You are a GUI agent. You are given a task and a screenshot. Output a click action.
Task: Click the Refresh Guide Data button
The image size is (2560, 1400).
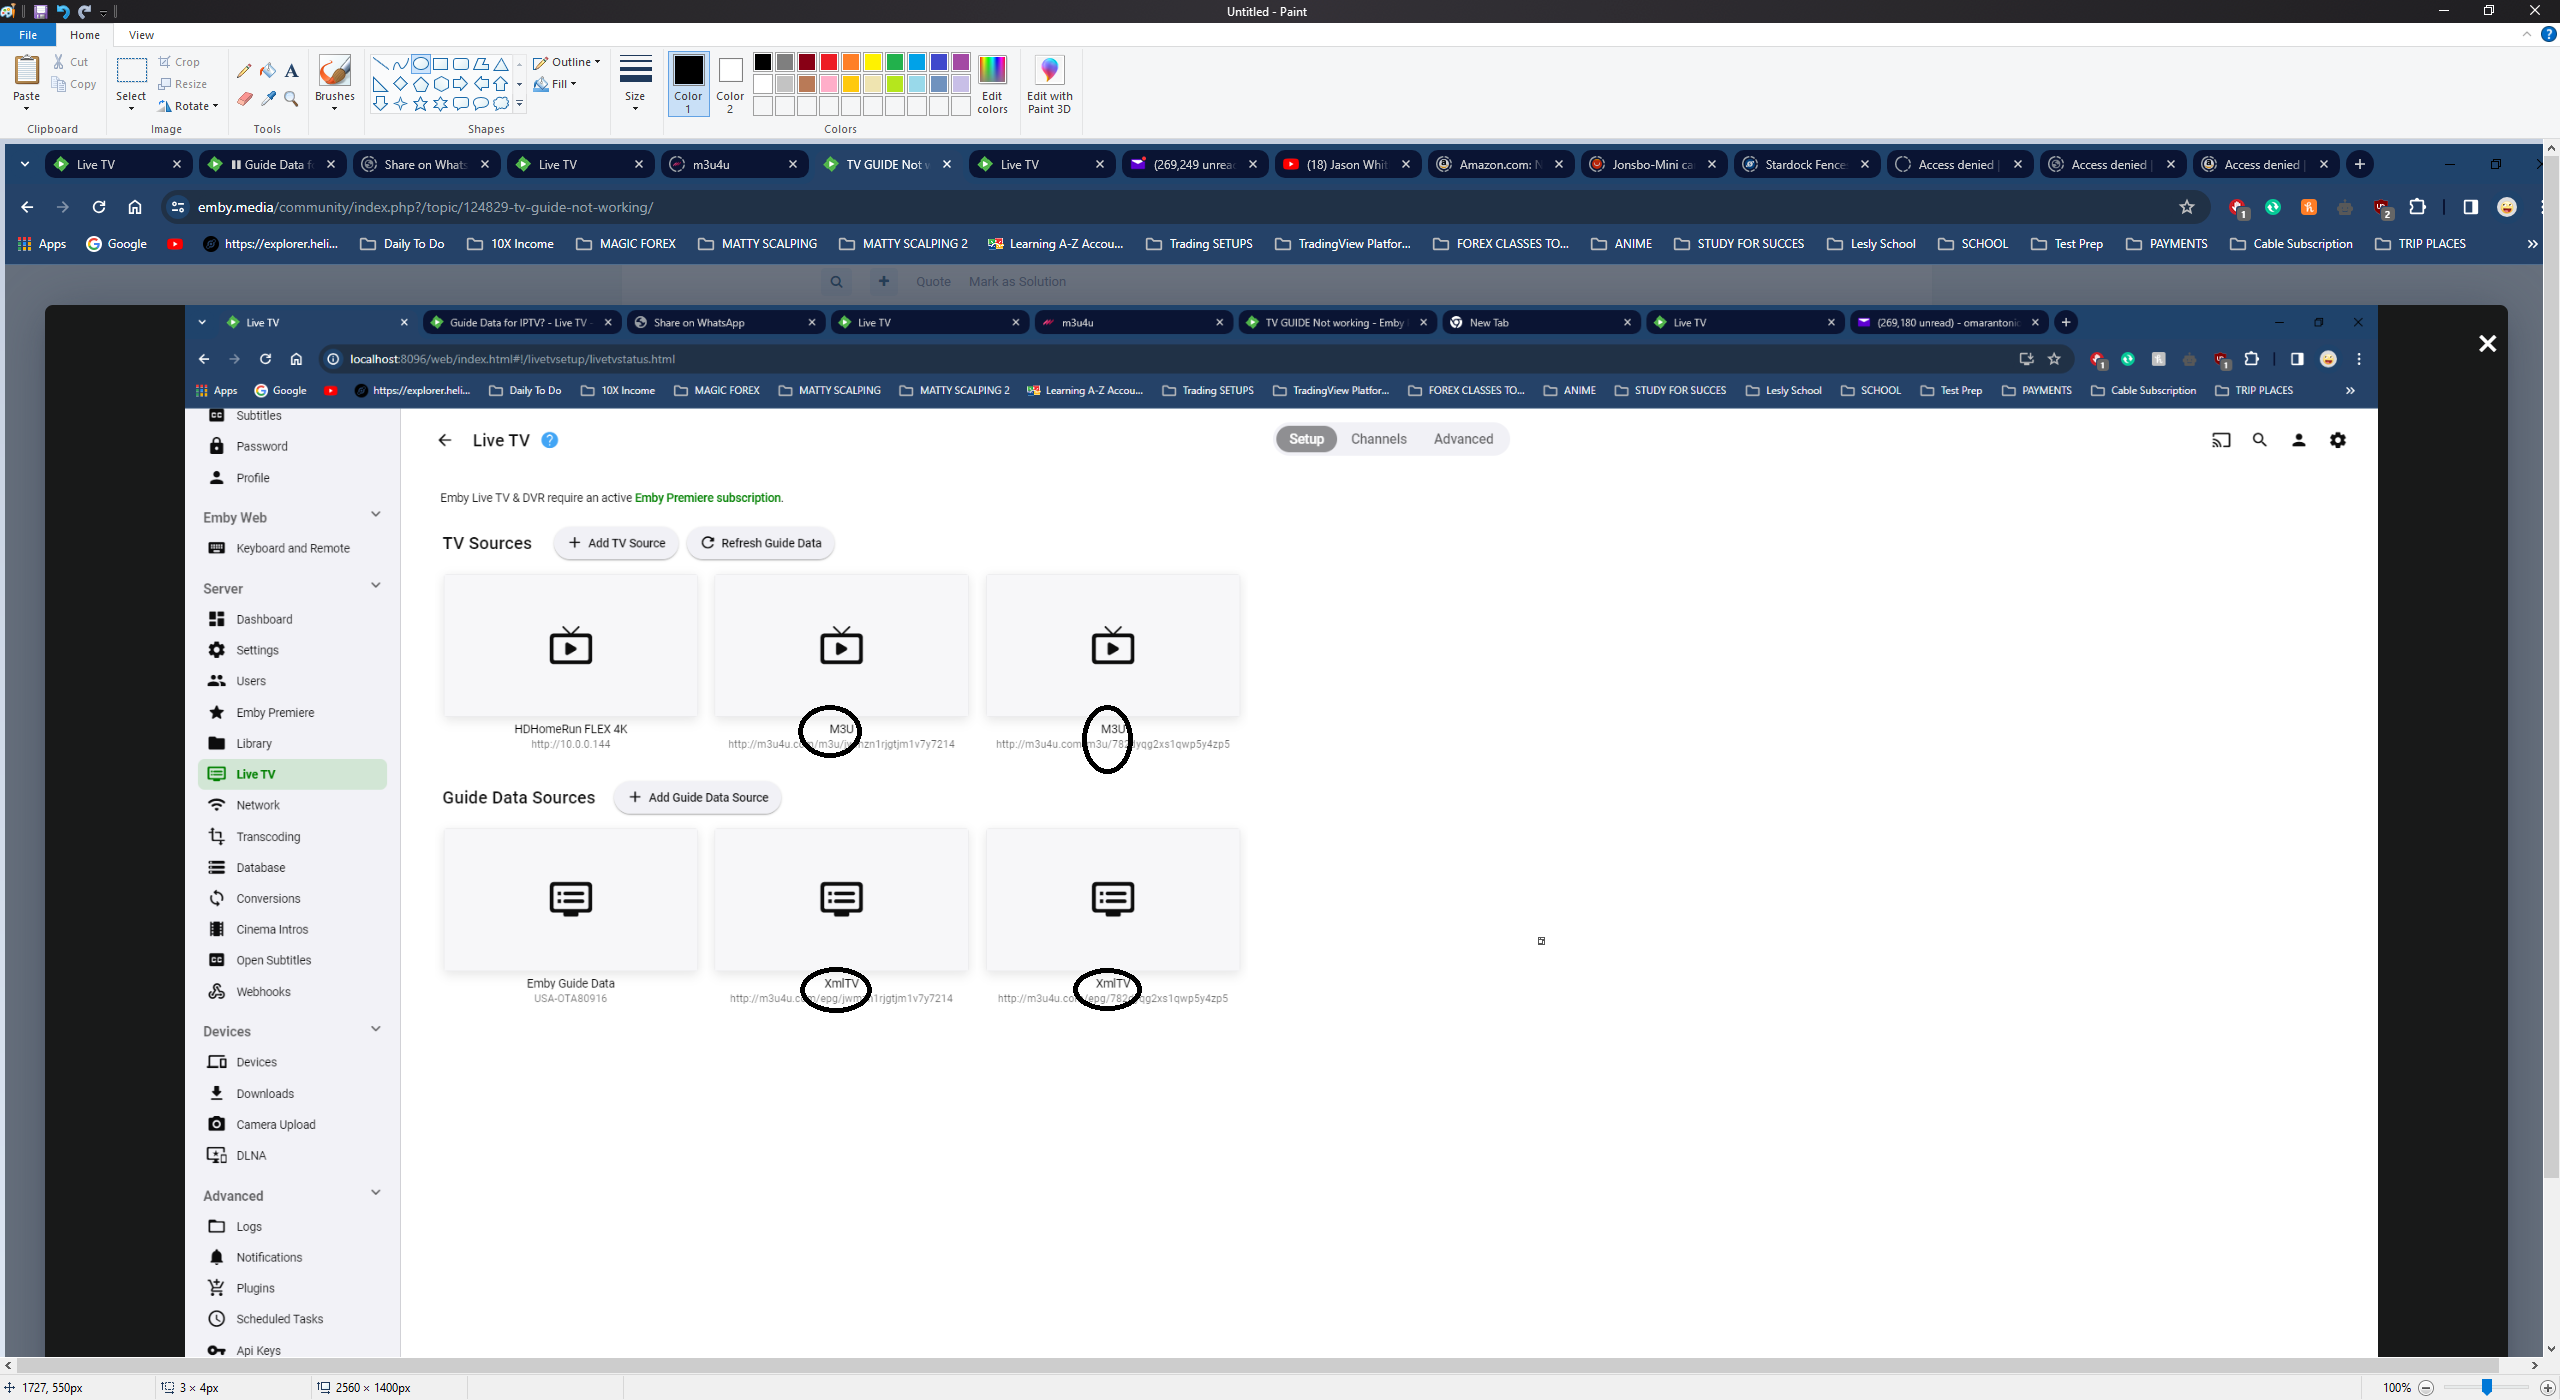click(x=760, y=542)
